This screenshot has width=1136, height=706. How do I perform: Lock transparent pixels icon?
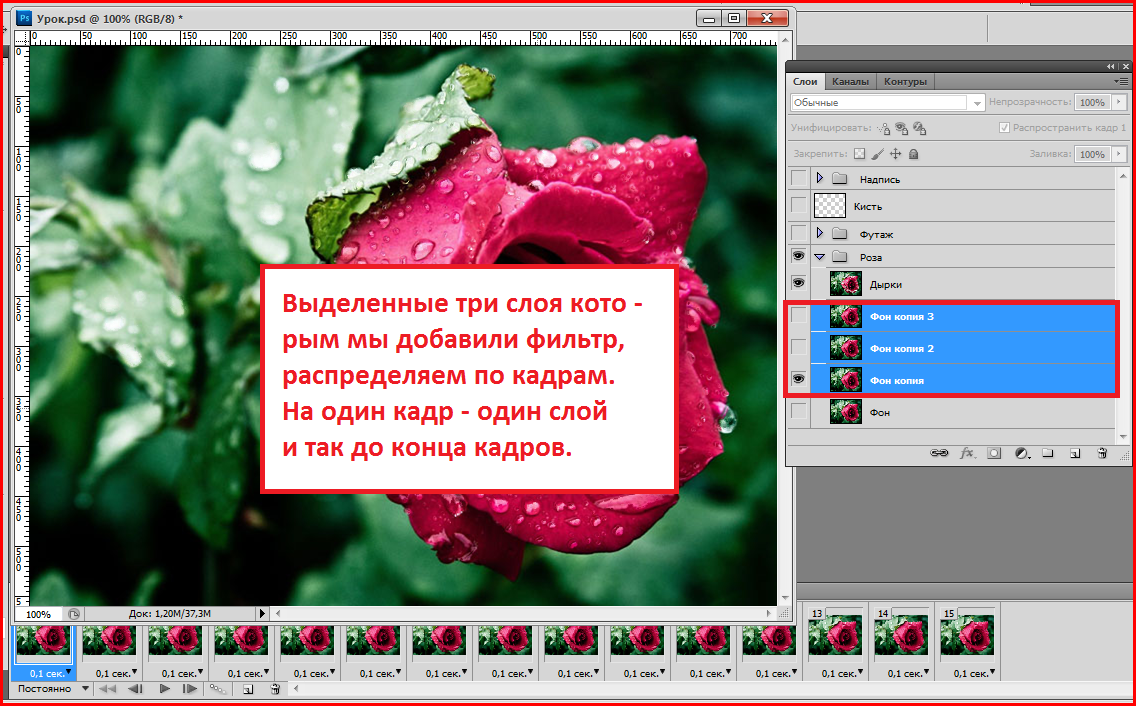tap(859, 154)
